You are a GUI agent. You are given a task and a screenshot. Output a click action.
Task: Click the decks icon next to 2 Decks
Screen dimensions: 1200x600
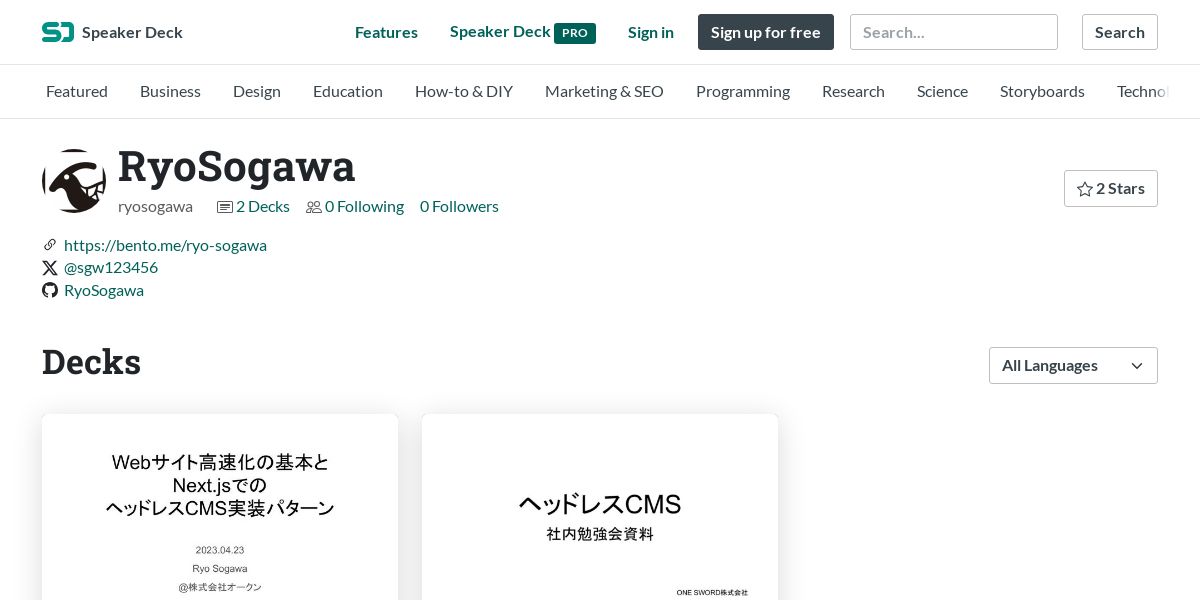225,207
